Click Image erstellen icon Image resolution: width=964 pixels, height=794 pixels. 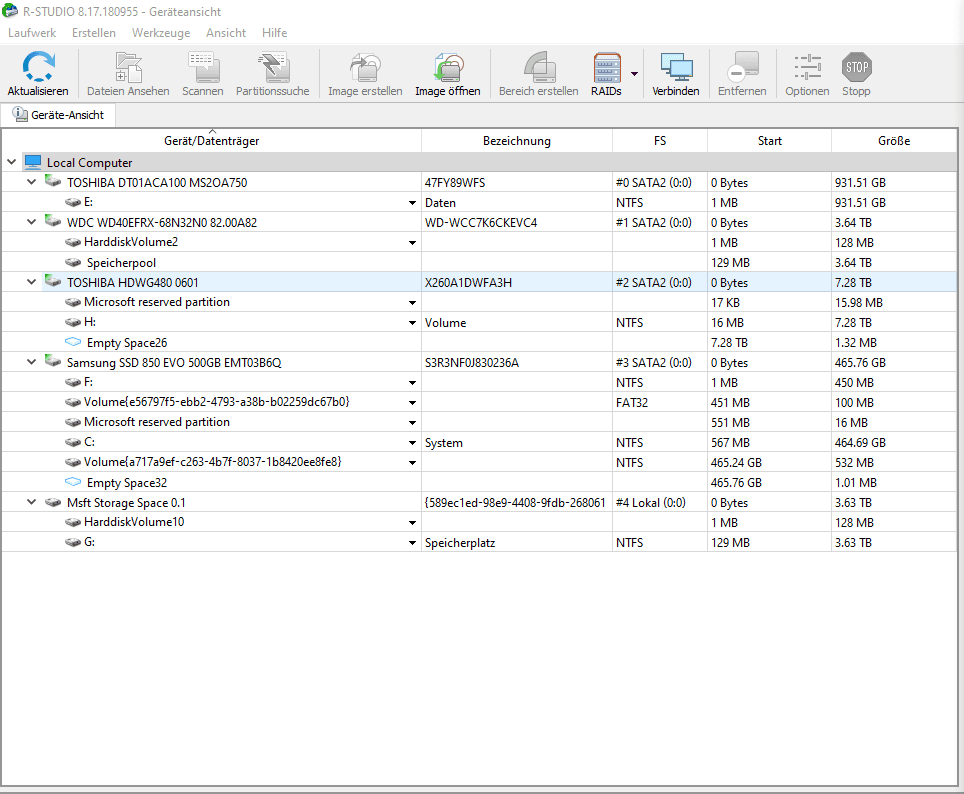pos(365,67)
